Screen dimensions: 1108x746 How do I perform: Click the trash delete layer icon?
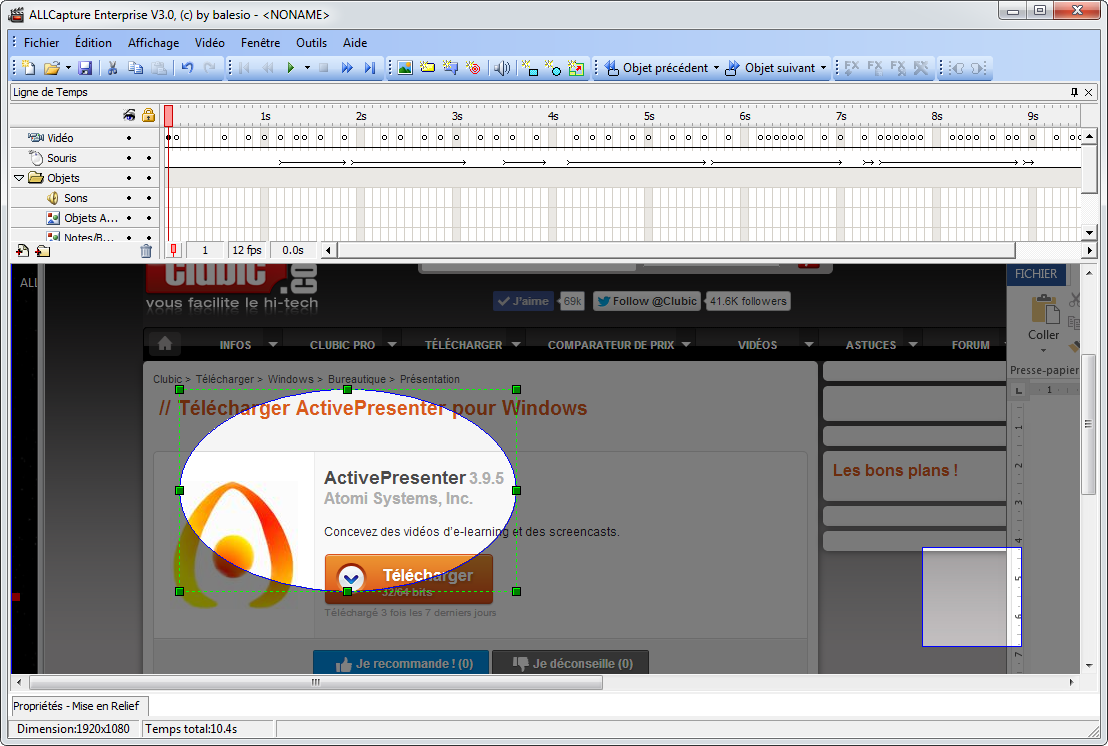pyautogui.click(x=146, y=250)
